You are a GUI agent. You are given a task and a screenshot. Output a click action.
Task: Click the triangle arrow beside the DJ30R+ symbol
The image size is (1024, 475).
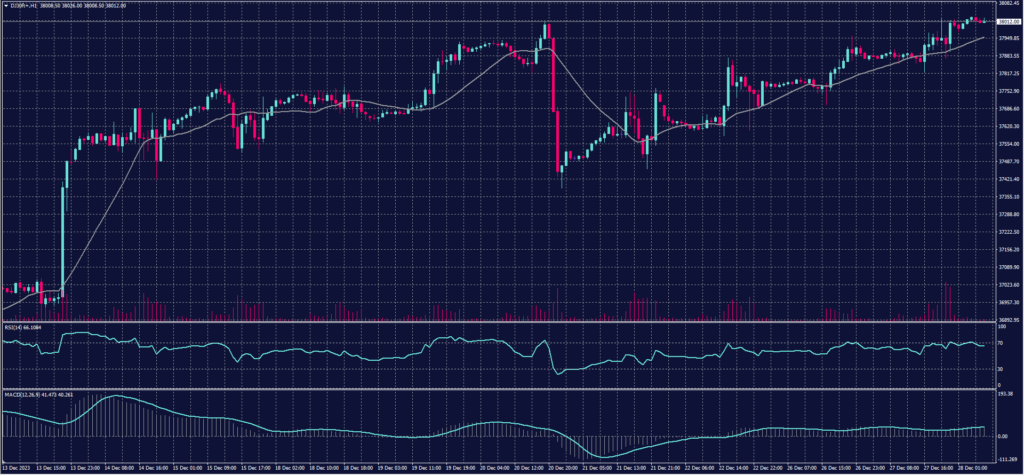click(x=4, y=4)
